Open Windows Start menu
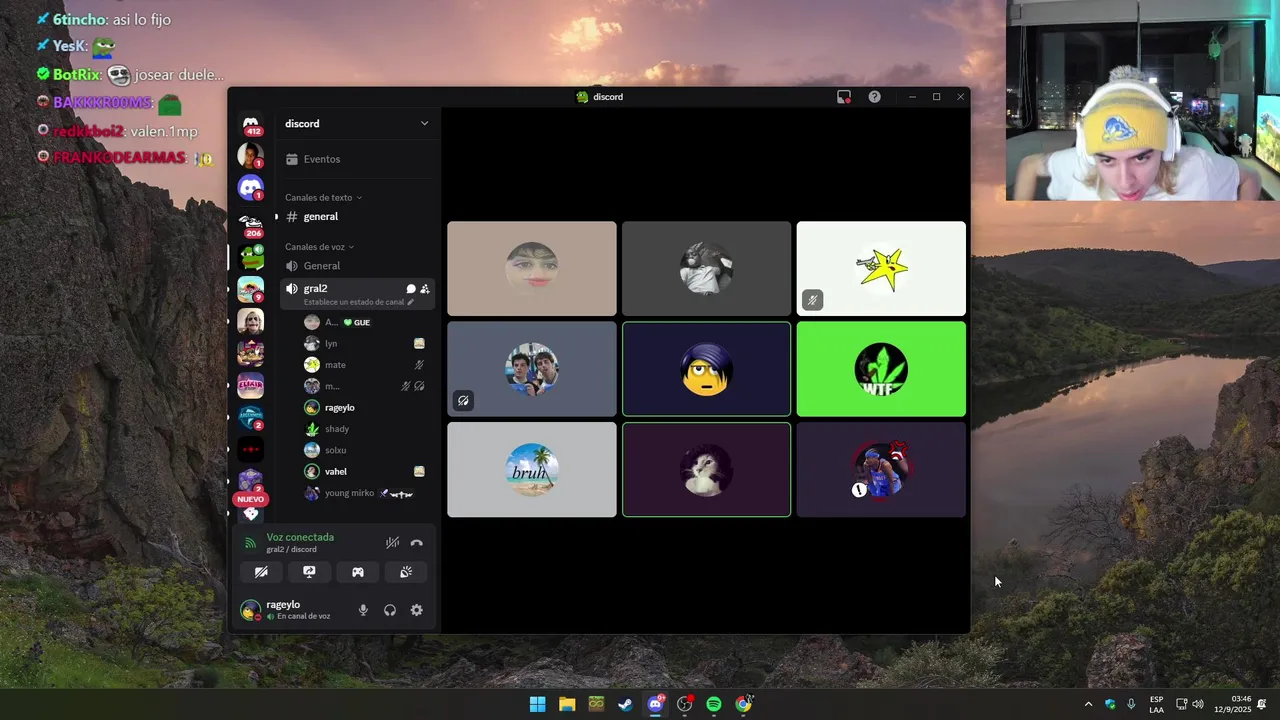This screenshot has width=1280, height=720. (x=537, y=704)
